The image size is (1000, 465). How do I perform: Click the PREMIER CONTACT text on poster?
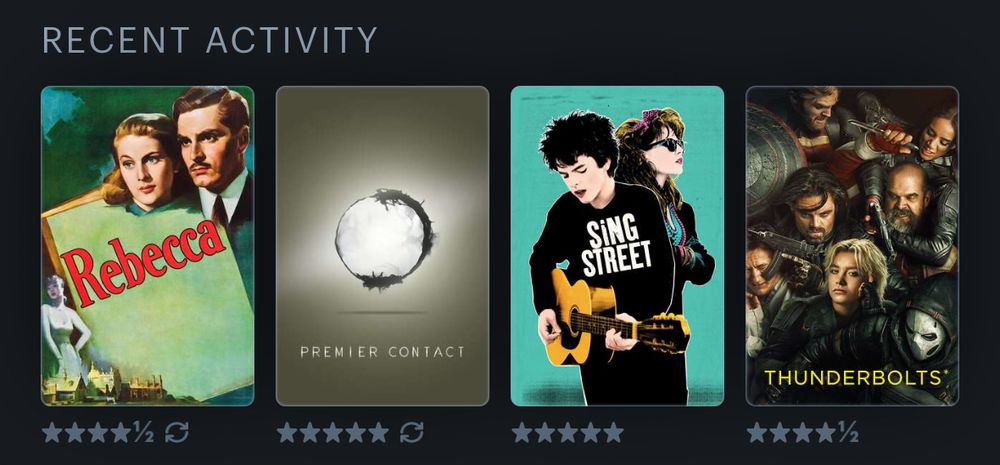click(383, 351)
